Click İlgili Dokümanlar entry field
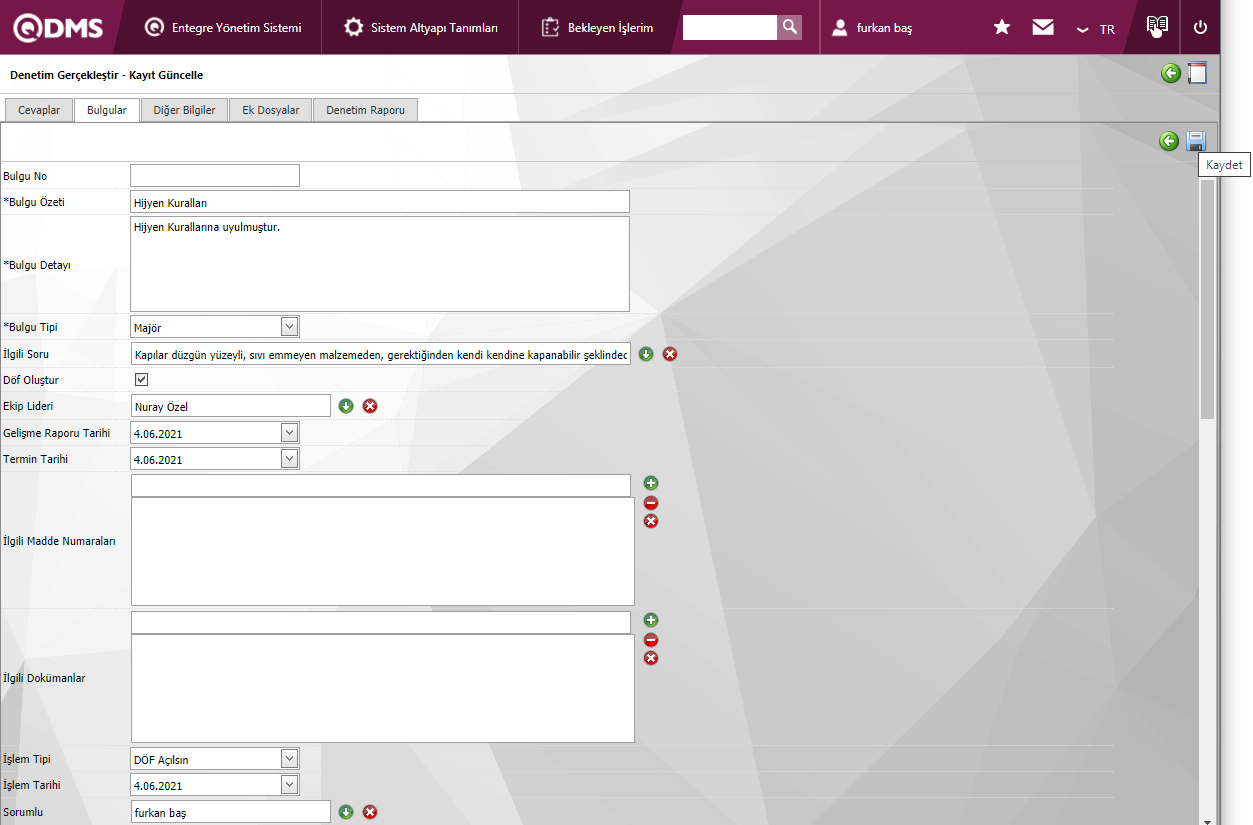 (x=381, y=622)
